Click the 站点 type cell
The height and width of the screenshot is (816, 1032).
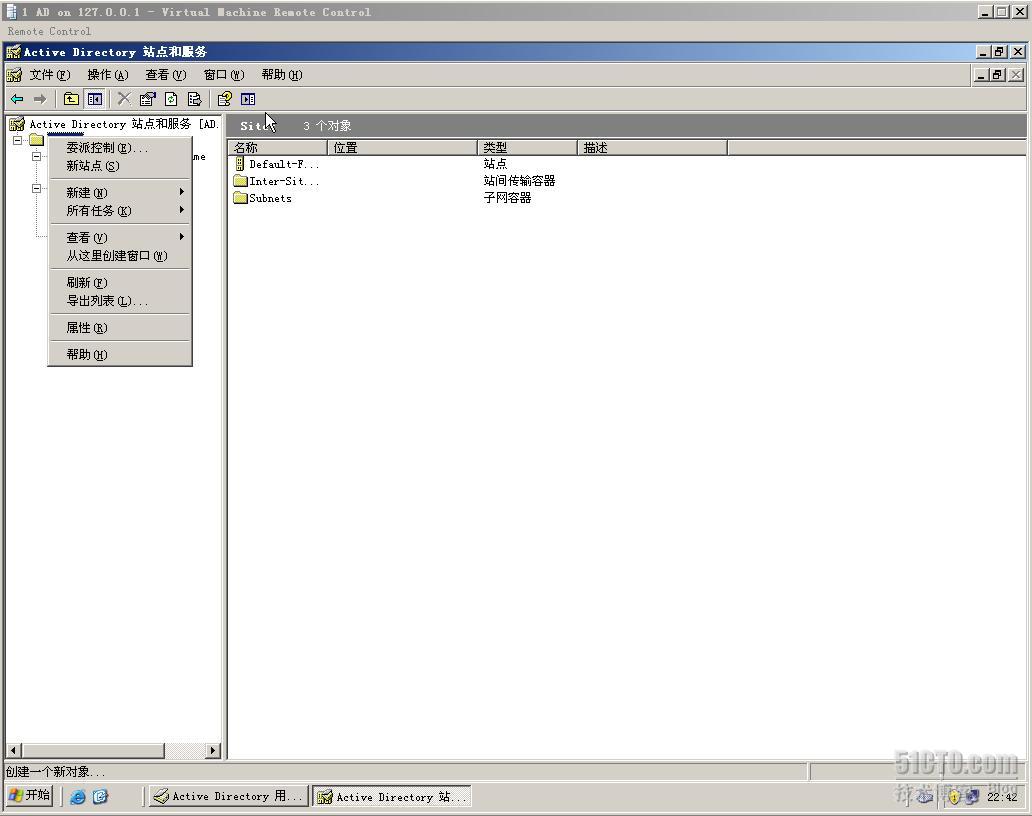click(x=496, y=163)
